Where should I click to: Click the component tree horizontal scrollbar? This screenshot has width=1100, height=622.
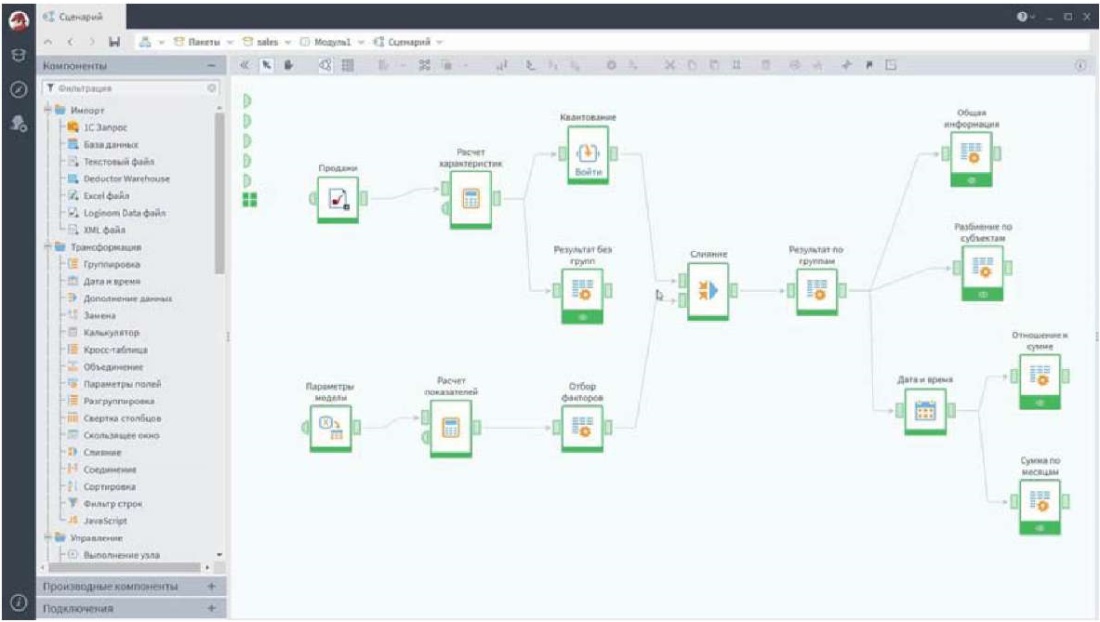(124, 567)
